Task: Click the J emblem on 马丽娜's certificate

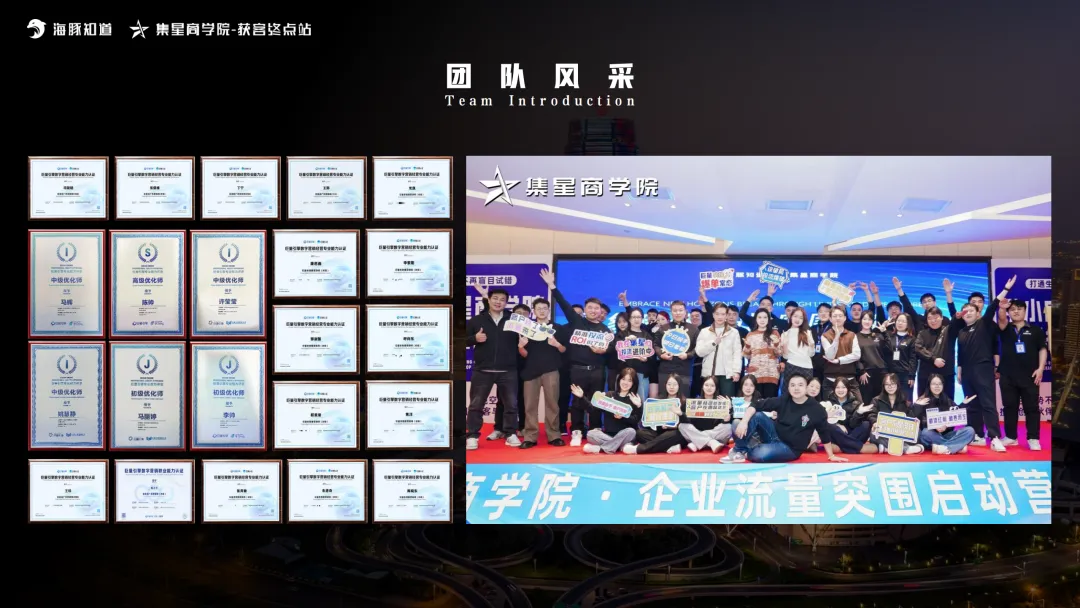Action: click(x=147, y=364)
